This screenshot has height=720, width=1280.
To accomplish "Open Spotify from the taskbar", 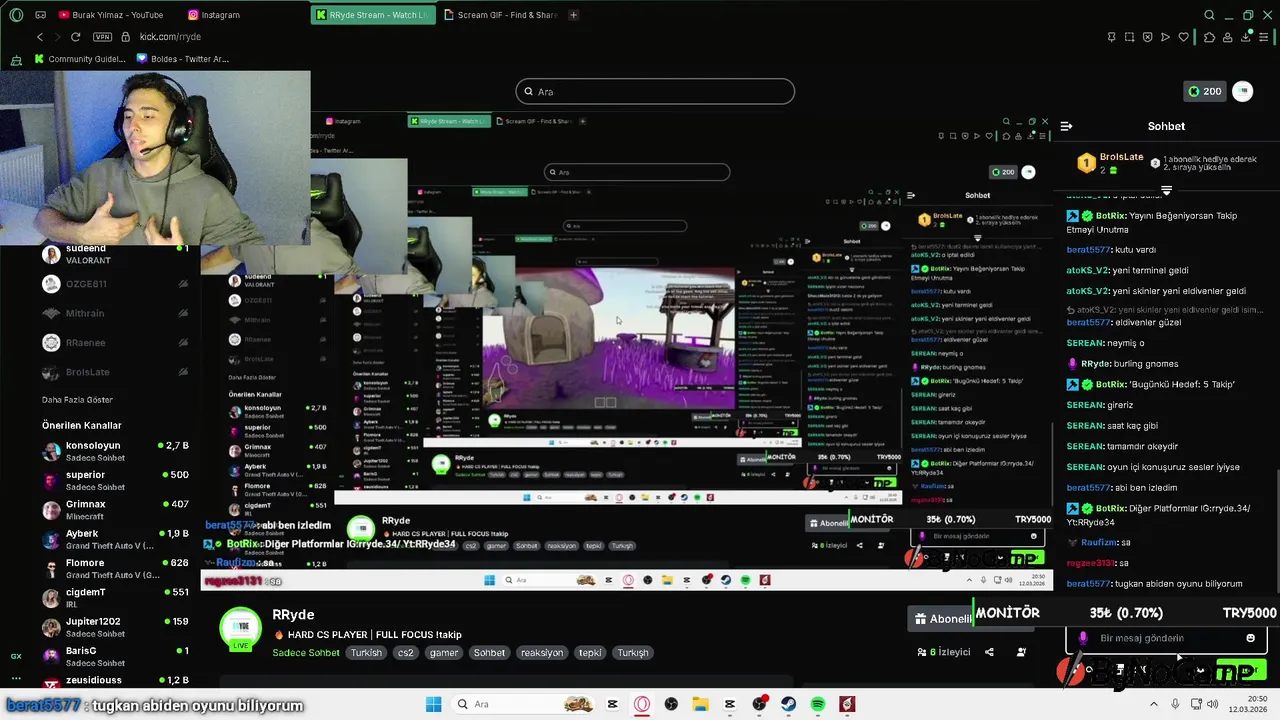I will pyautogui.click(x=818, y=704).
